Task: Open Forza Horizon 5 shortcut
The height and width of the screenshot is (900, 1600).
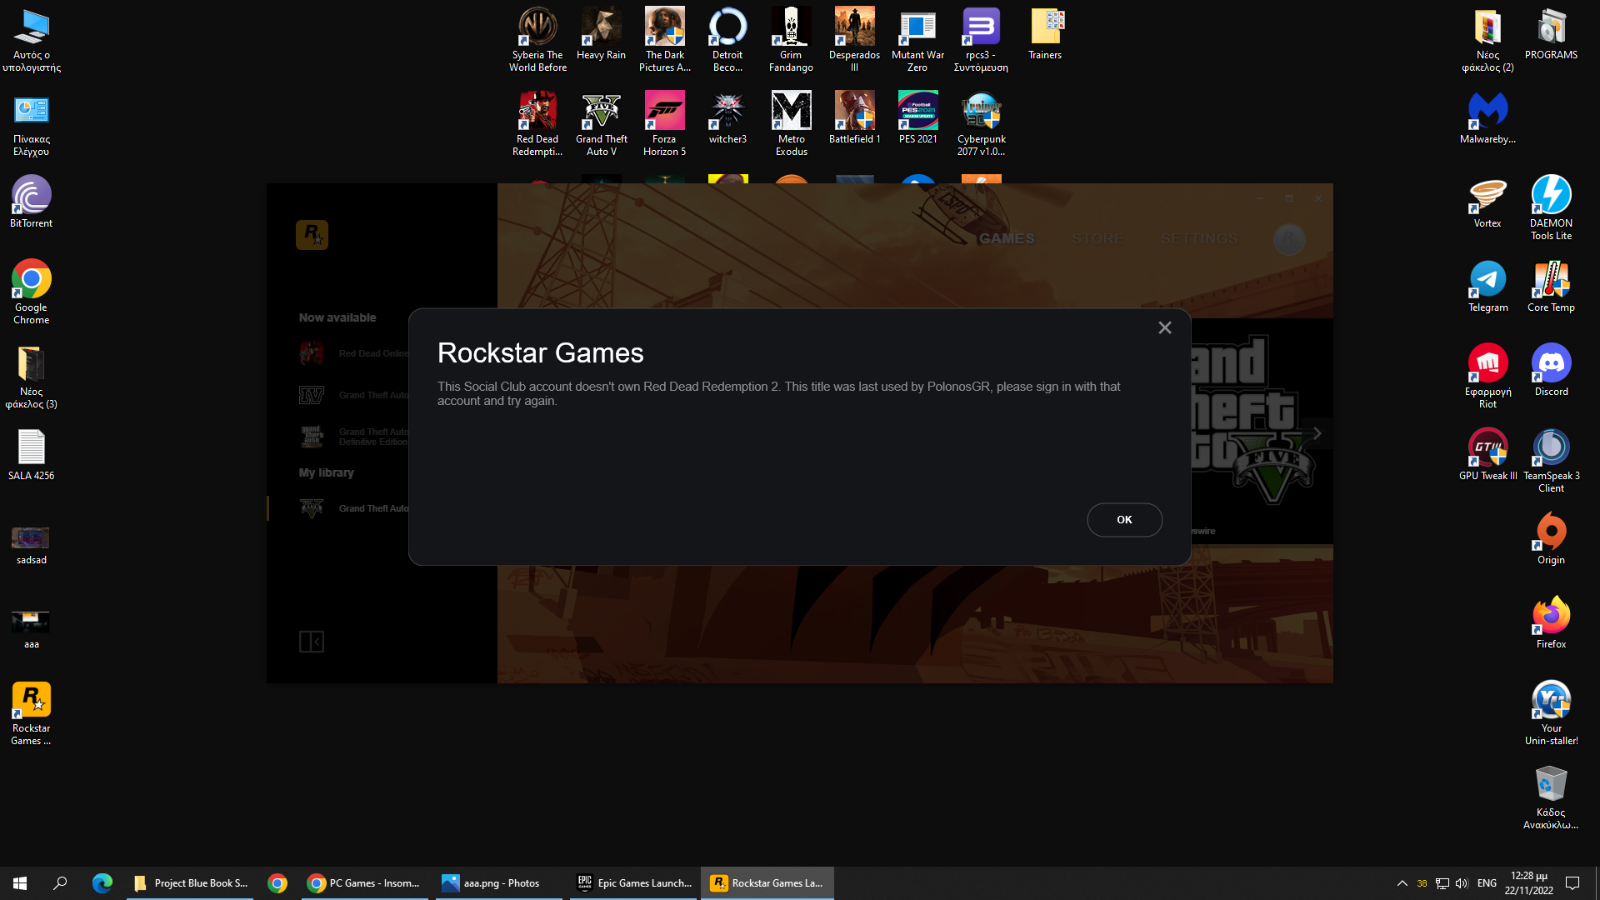Action: [x=665, y=124]
